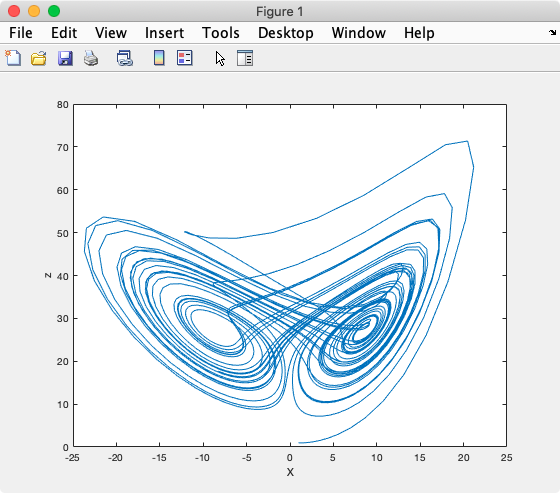Click the x-axis tick label -25
The height and width of the screenshot is (493, 560).
pyautogui.click(x=72, y=458)
